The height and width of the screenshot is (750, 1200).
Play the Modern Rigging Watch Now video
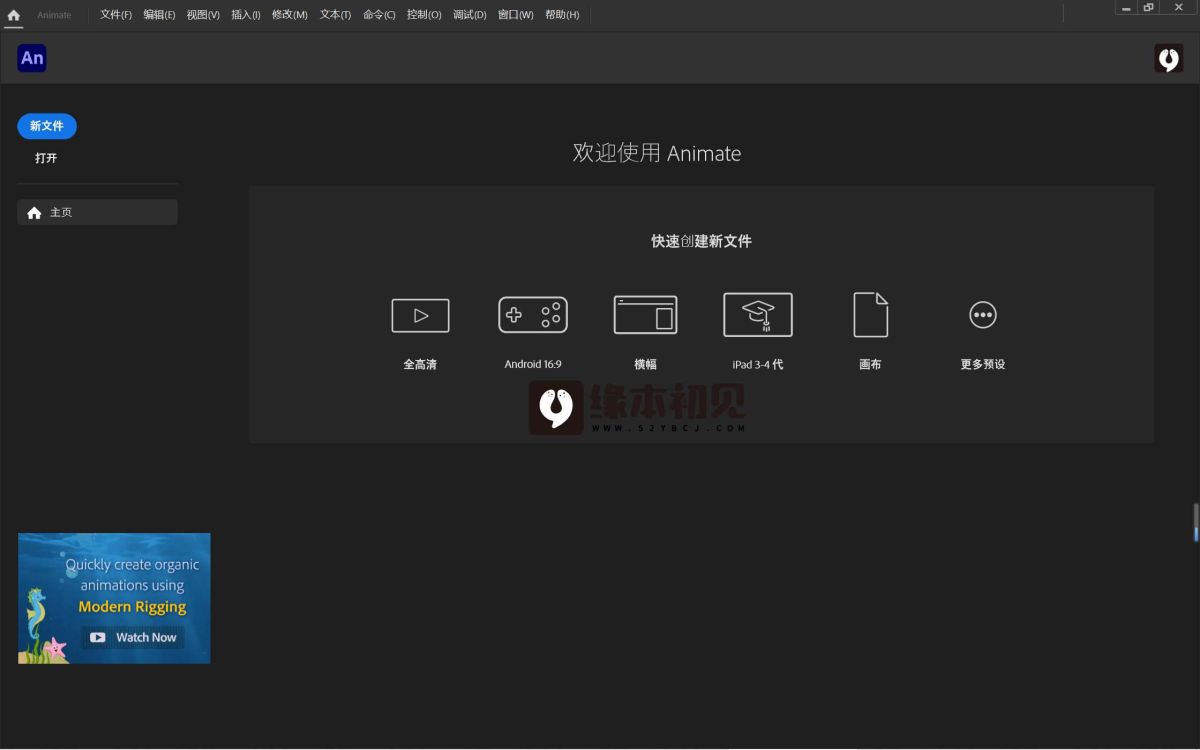click(x=134, y=637)
